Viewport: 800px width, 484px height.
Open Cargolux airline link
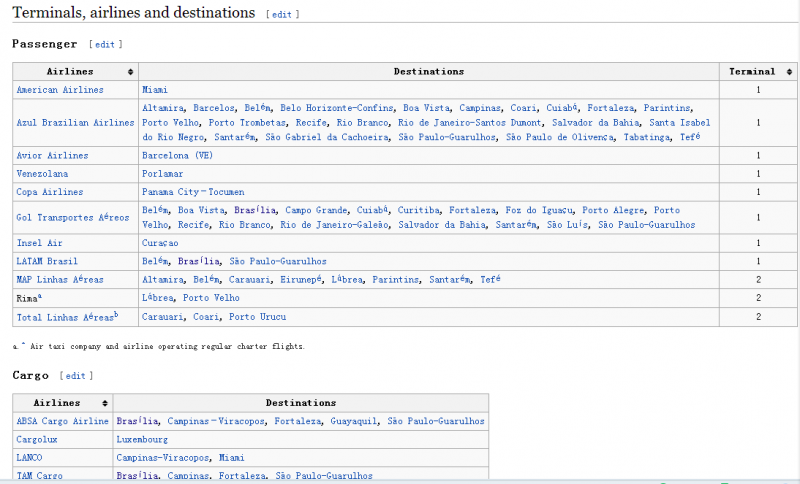[37, 440]
